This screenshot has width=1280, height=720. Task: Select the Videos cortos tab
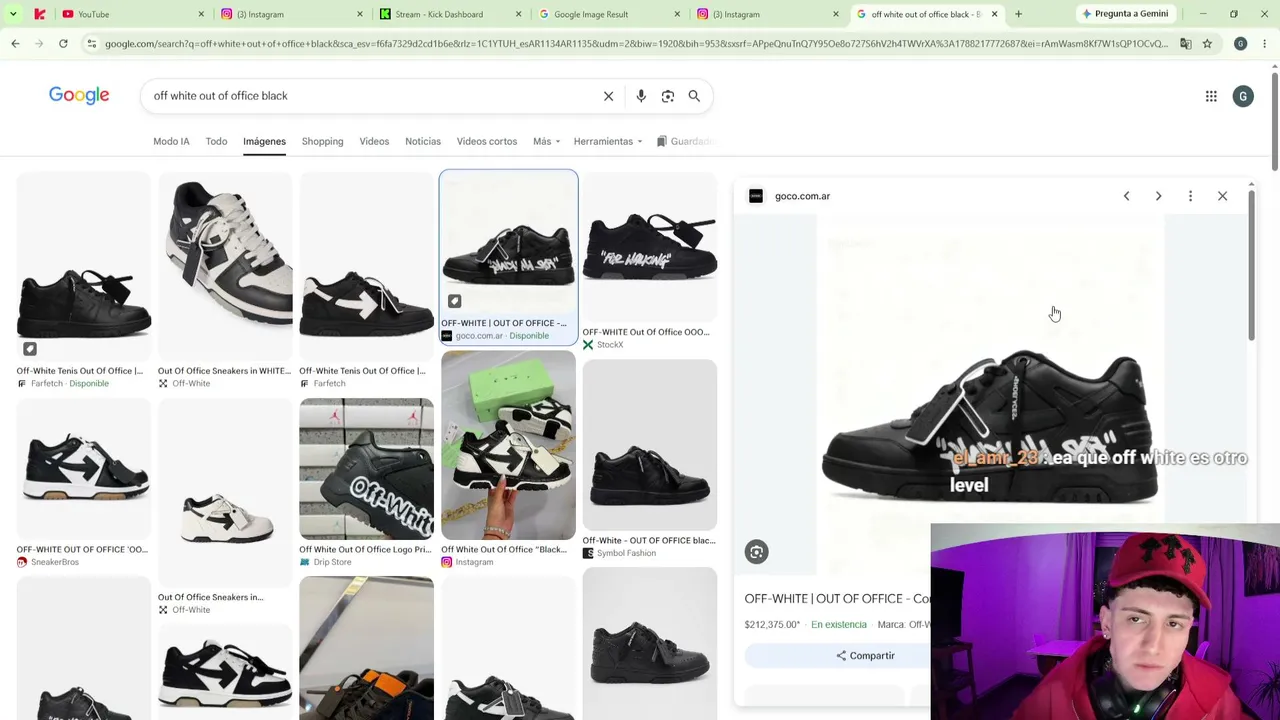pos(487,141)
